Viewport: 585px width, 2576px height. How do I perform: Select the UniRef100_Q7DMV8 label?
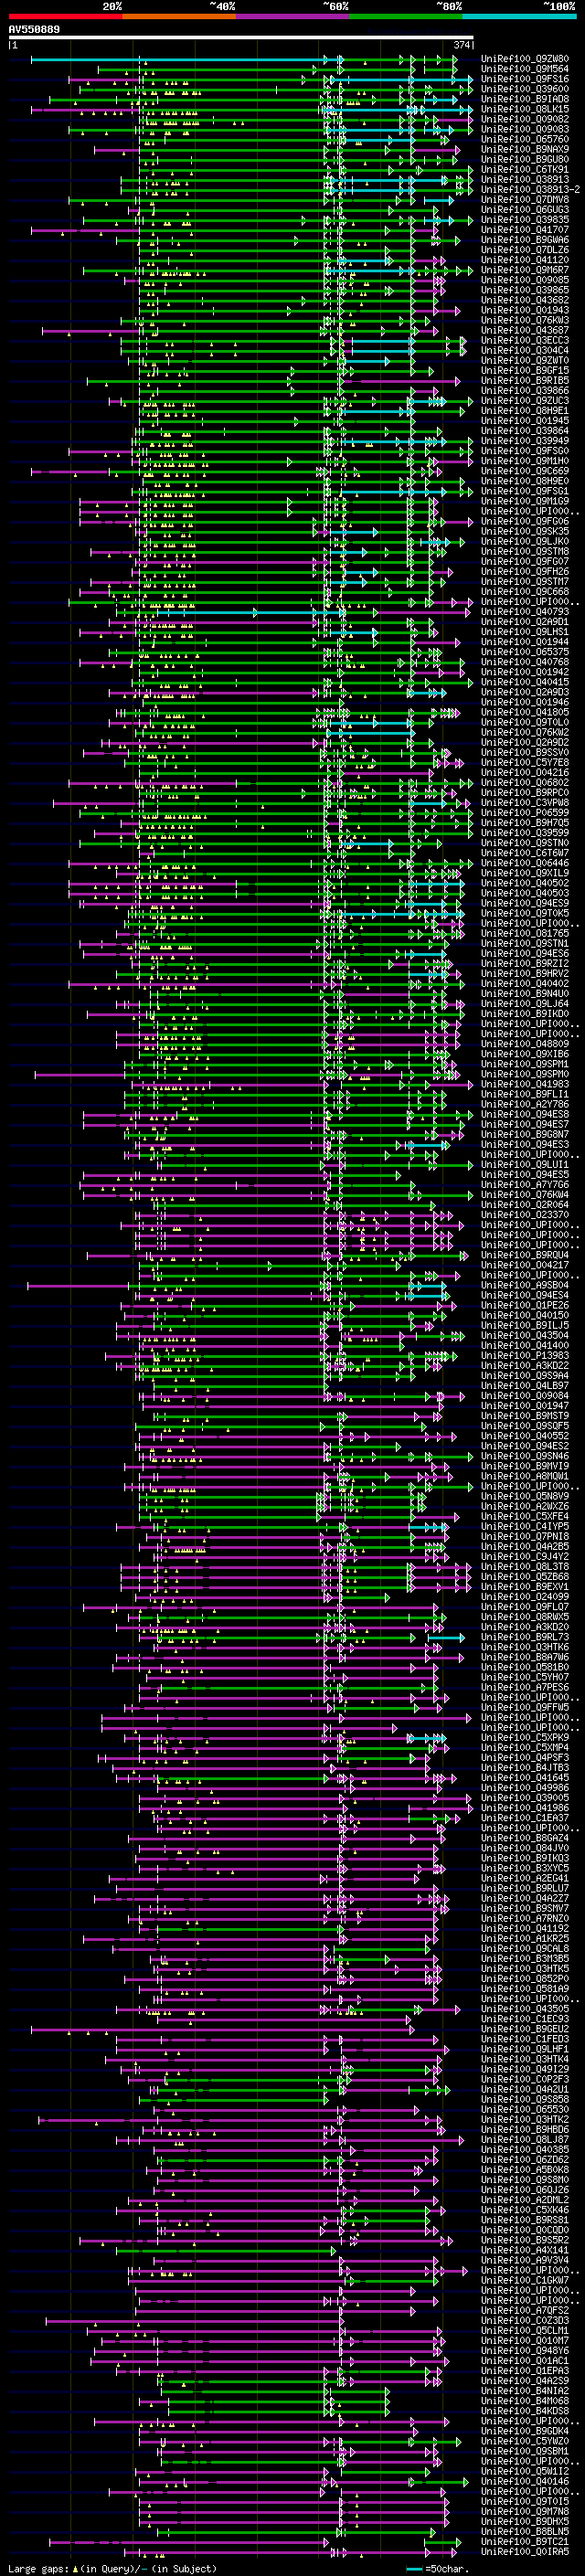click(x=525, y=200)
